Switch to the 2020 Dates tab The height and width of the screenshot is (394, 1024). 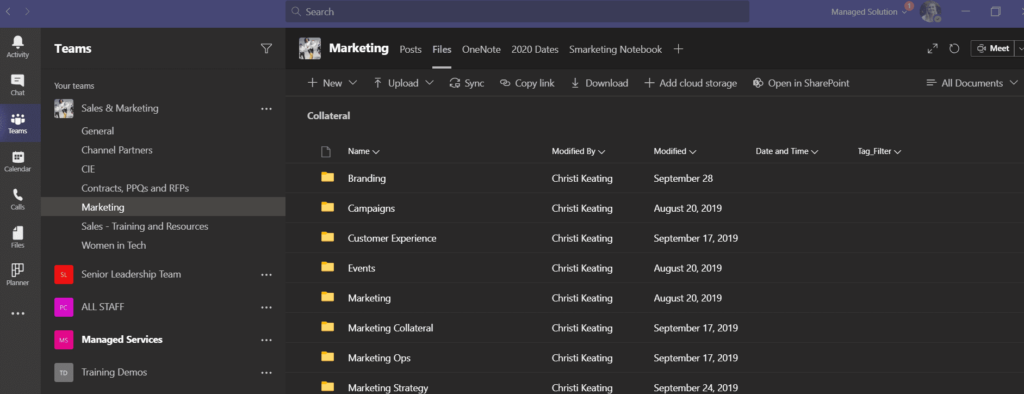535,49
